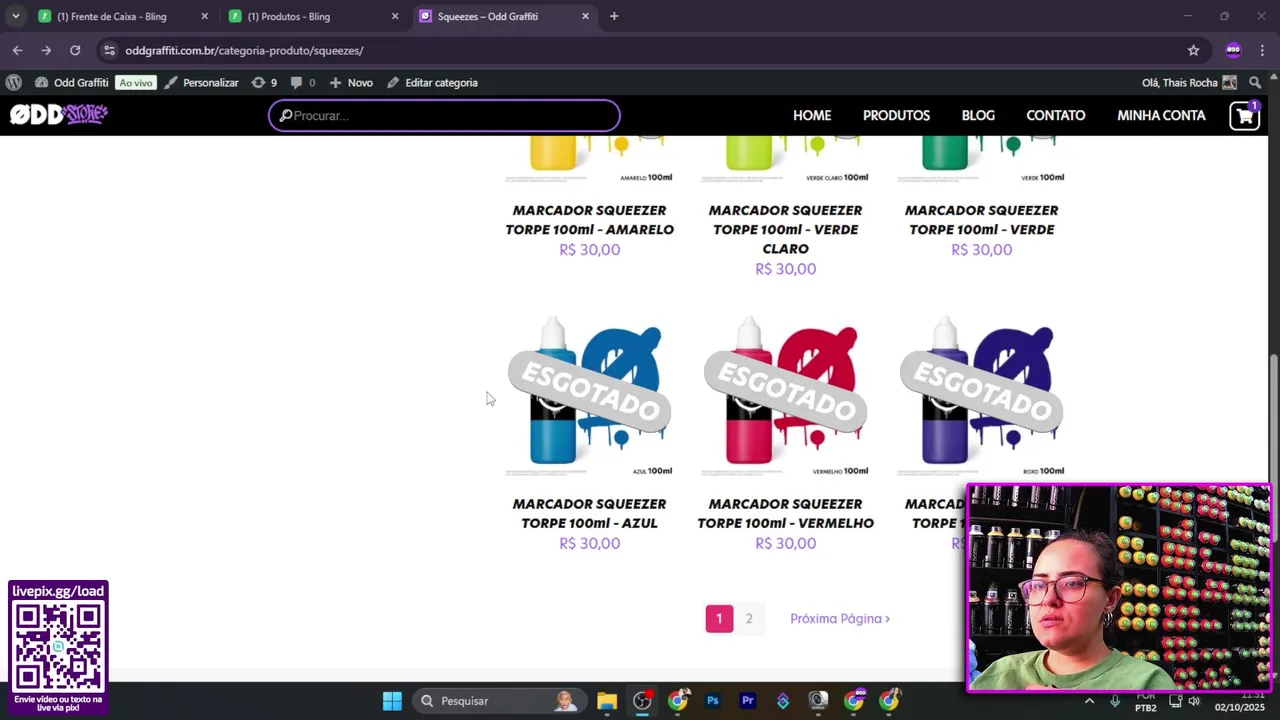The height and width of the screenshot is (720, 1280).
Task: Open the comments bubble showing 0
Action: pyautogui.click(x=303, y=83)
